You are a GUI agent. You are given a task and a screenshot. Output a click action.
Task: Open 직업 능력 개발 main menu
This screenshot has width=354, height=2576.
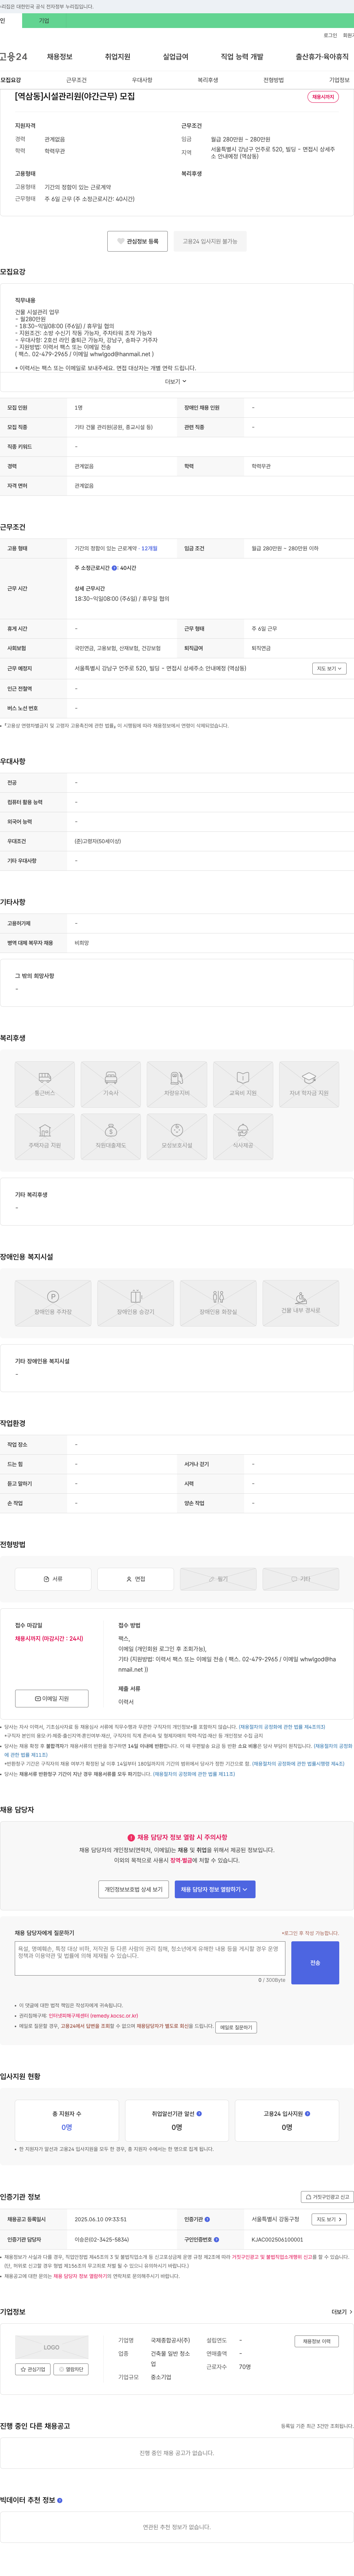[242, 57]
